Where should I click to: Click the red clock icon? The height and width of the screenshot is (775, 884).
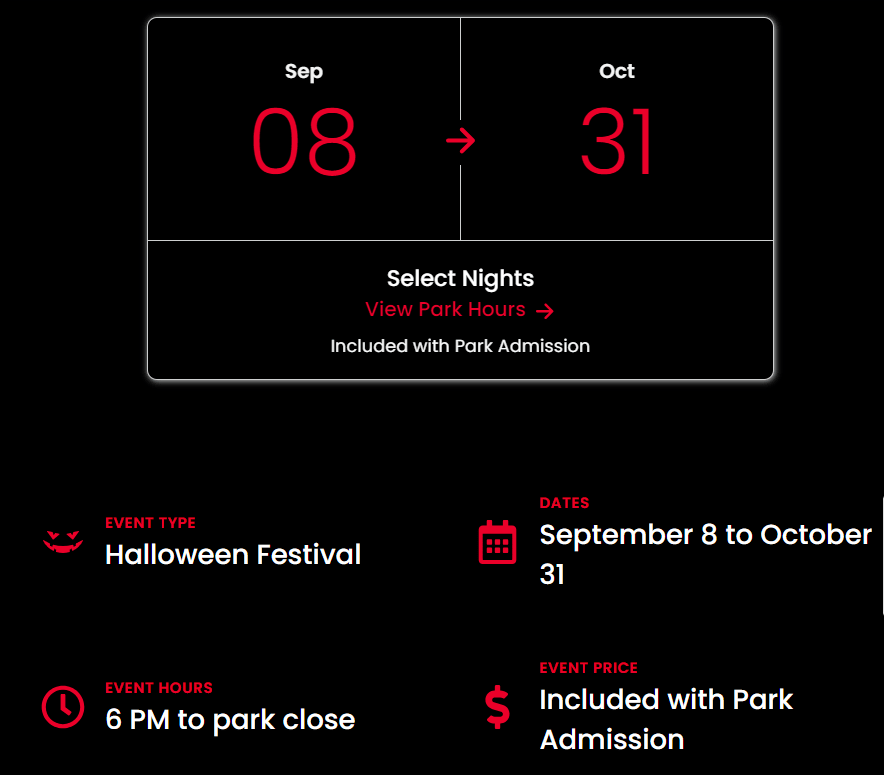[63, 707]
